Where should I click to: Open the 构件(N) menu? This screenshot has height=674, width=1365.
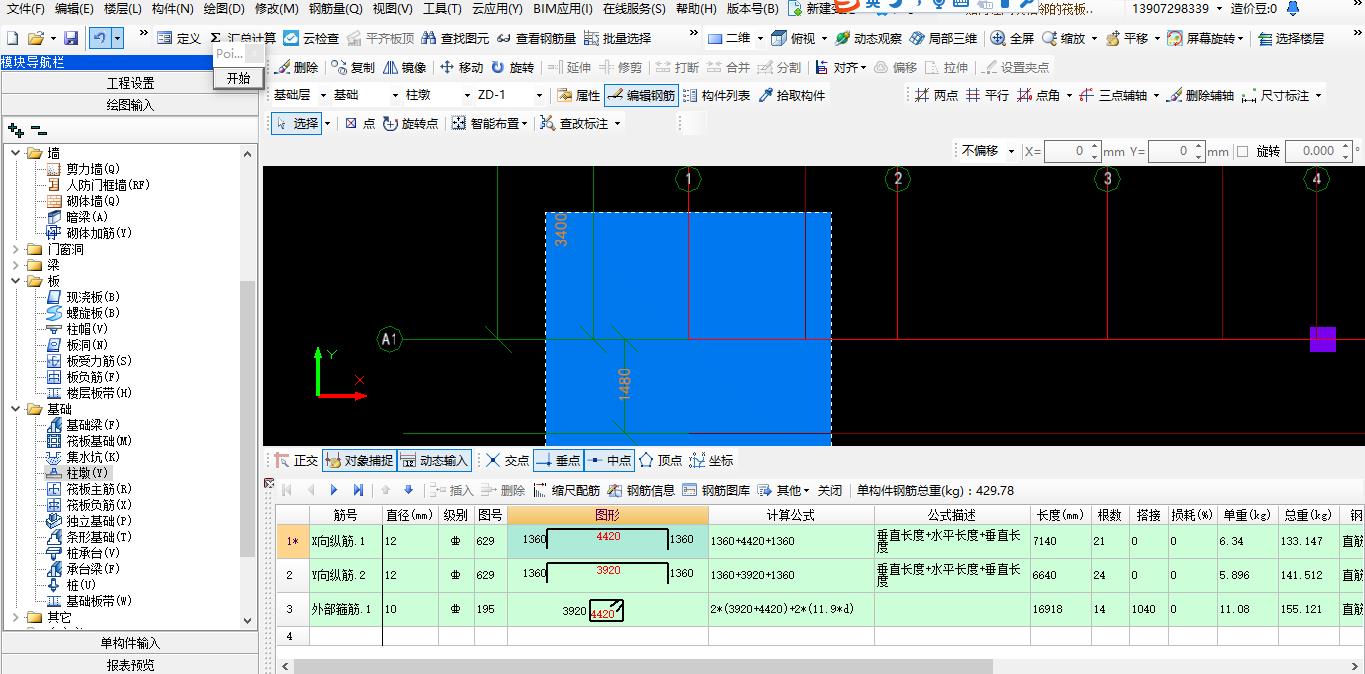tap(172, 9)
